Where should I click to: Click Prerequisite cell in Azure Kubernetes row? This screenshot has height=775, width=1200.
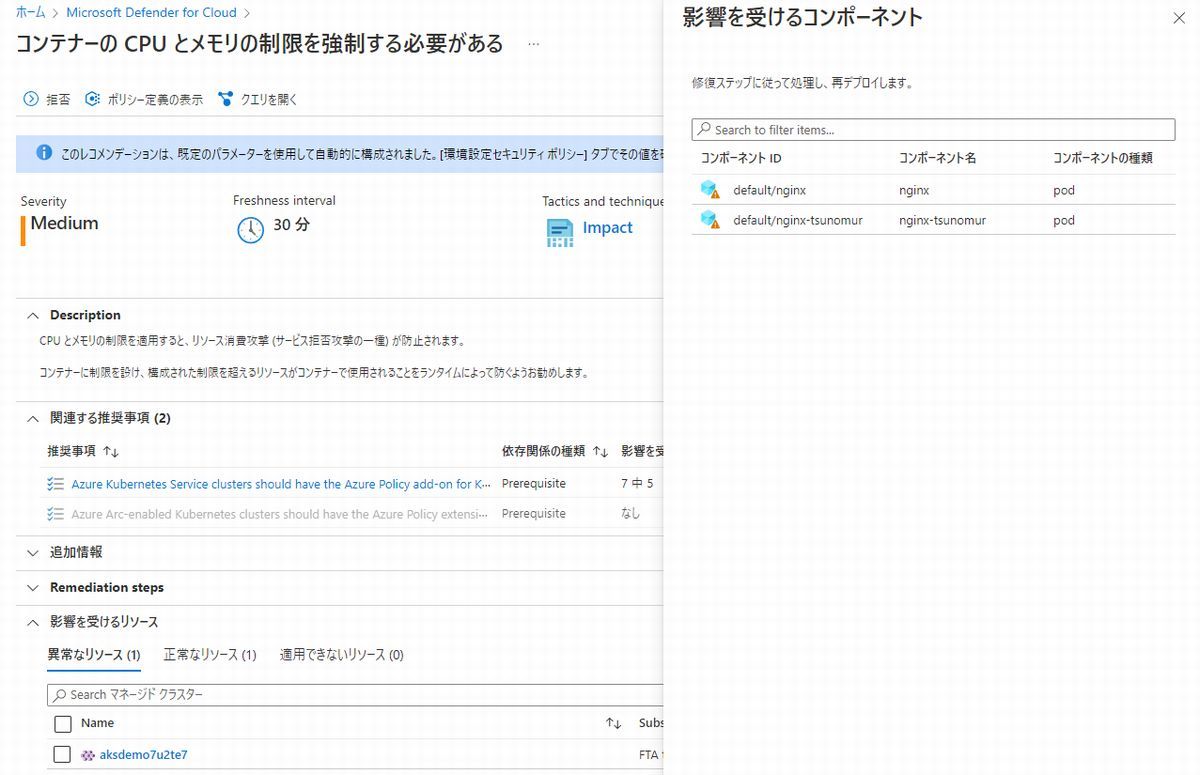point(534,484)
